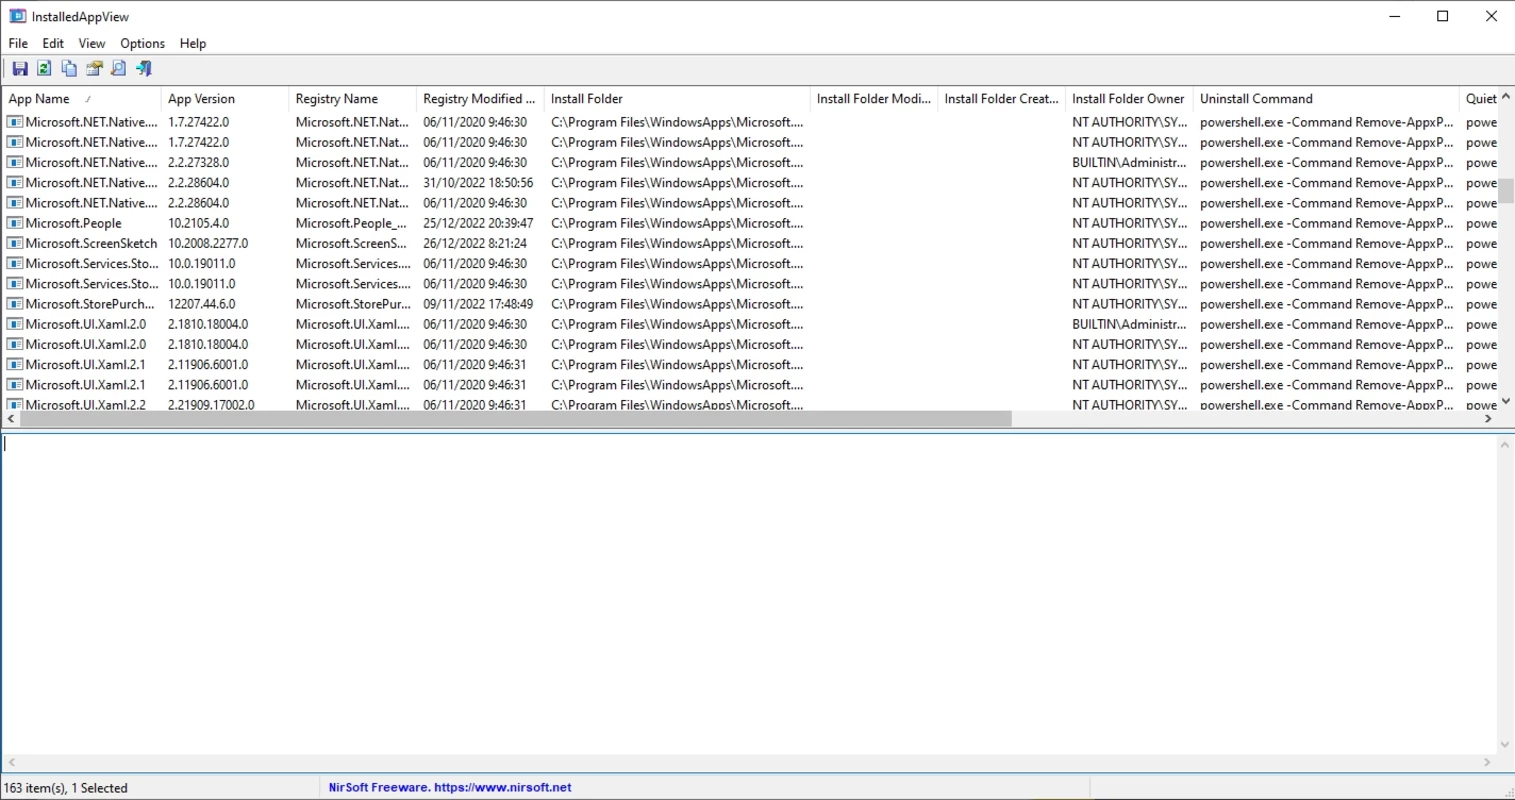Open the Edit menu
Screen dimensions: 1515x800
pos(53,43)
